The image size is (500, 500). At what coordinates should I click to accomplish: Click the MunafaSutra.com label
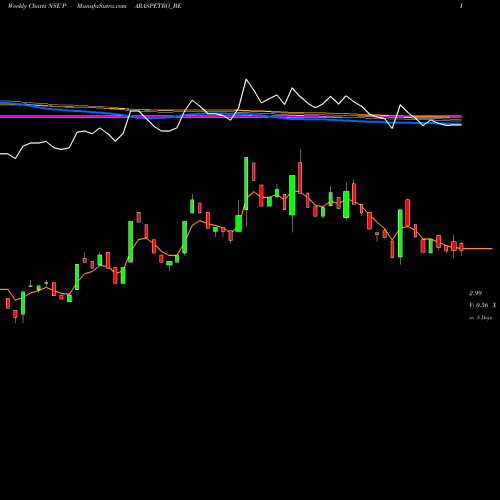click(102, 6)
